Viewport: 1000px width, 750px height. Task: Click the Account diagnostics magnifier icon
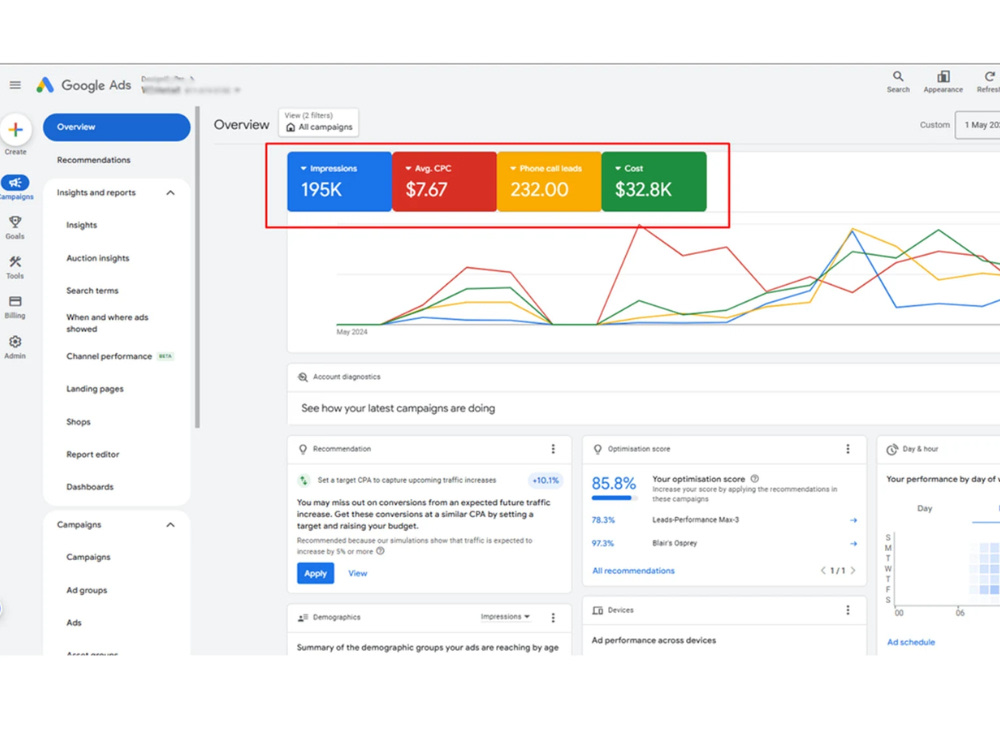pos(303,377)
